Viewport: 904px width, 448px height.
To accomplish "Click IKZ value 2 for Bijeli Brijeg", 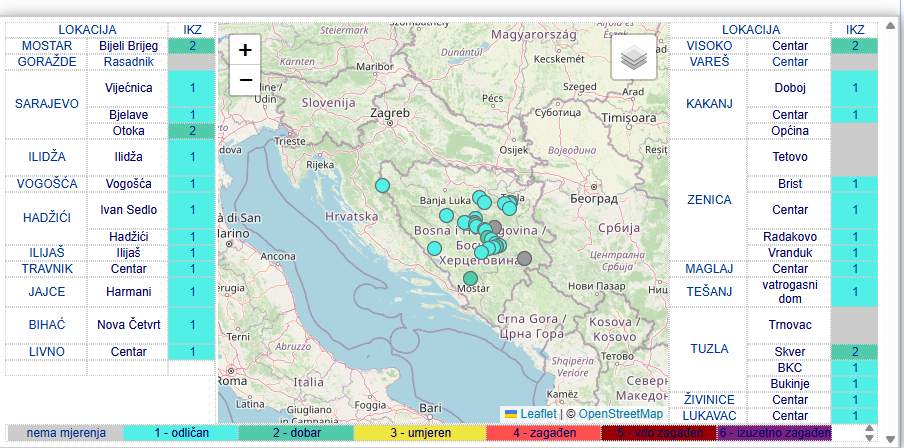I will [x=192, y=46].
